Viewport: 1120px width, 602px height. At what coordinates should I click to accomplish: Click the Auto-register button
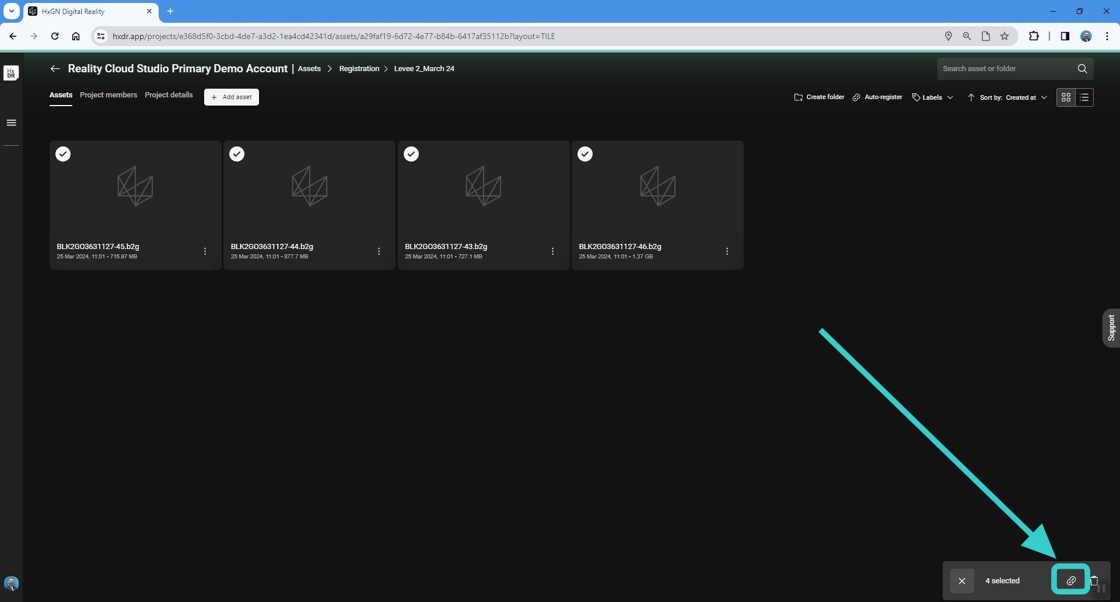tap(877, 97)
